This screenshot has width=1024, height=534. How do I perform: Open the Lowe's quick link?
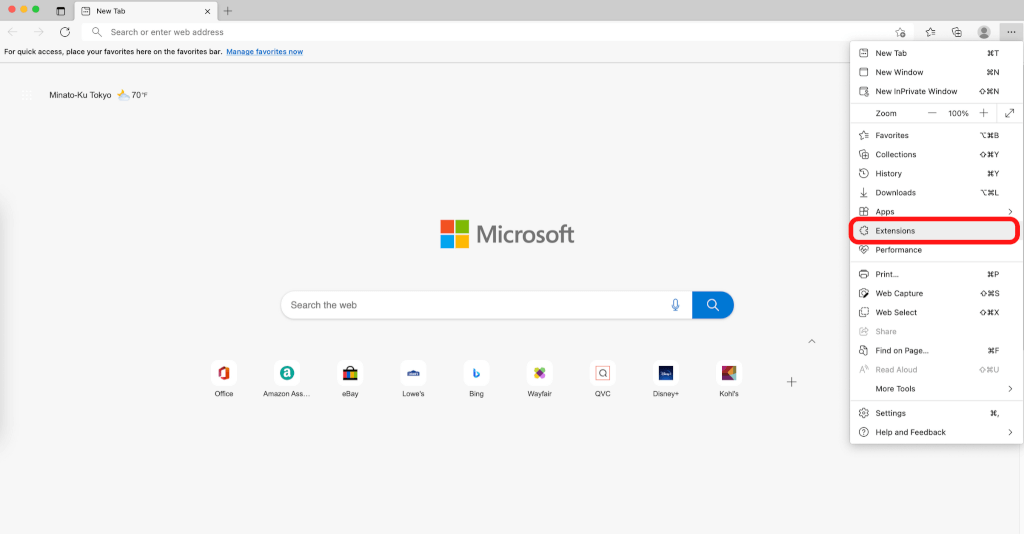413,379
